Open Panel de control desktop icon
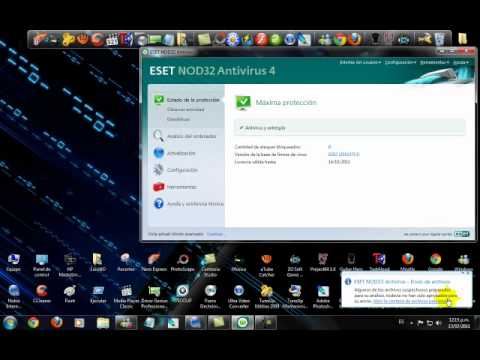The width and height of the screenshot is (480, 360). point(42,265)
